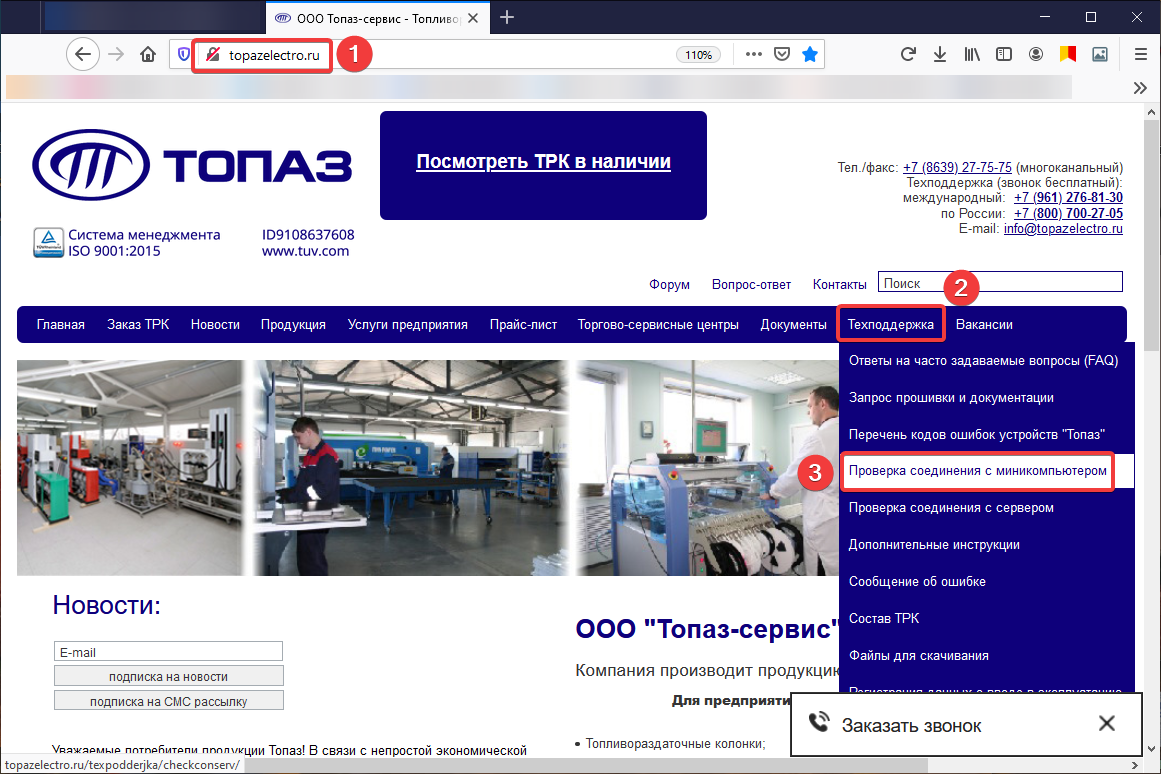Toggle the sidebar view
1161x774 pixels.
pyautogui.click(x=1004, y=54)
